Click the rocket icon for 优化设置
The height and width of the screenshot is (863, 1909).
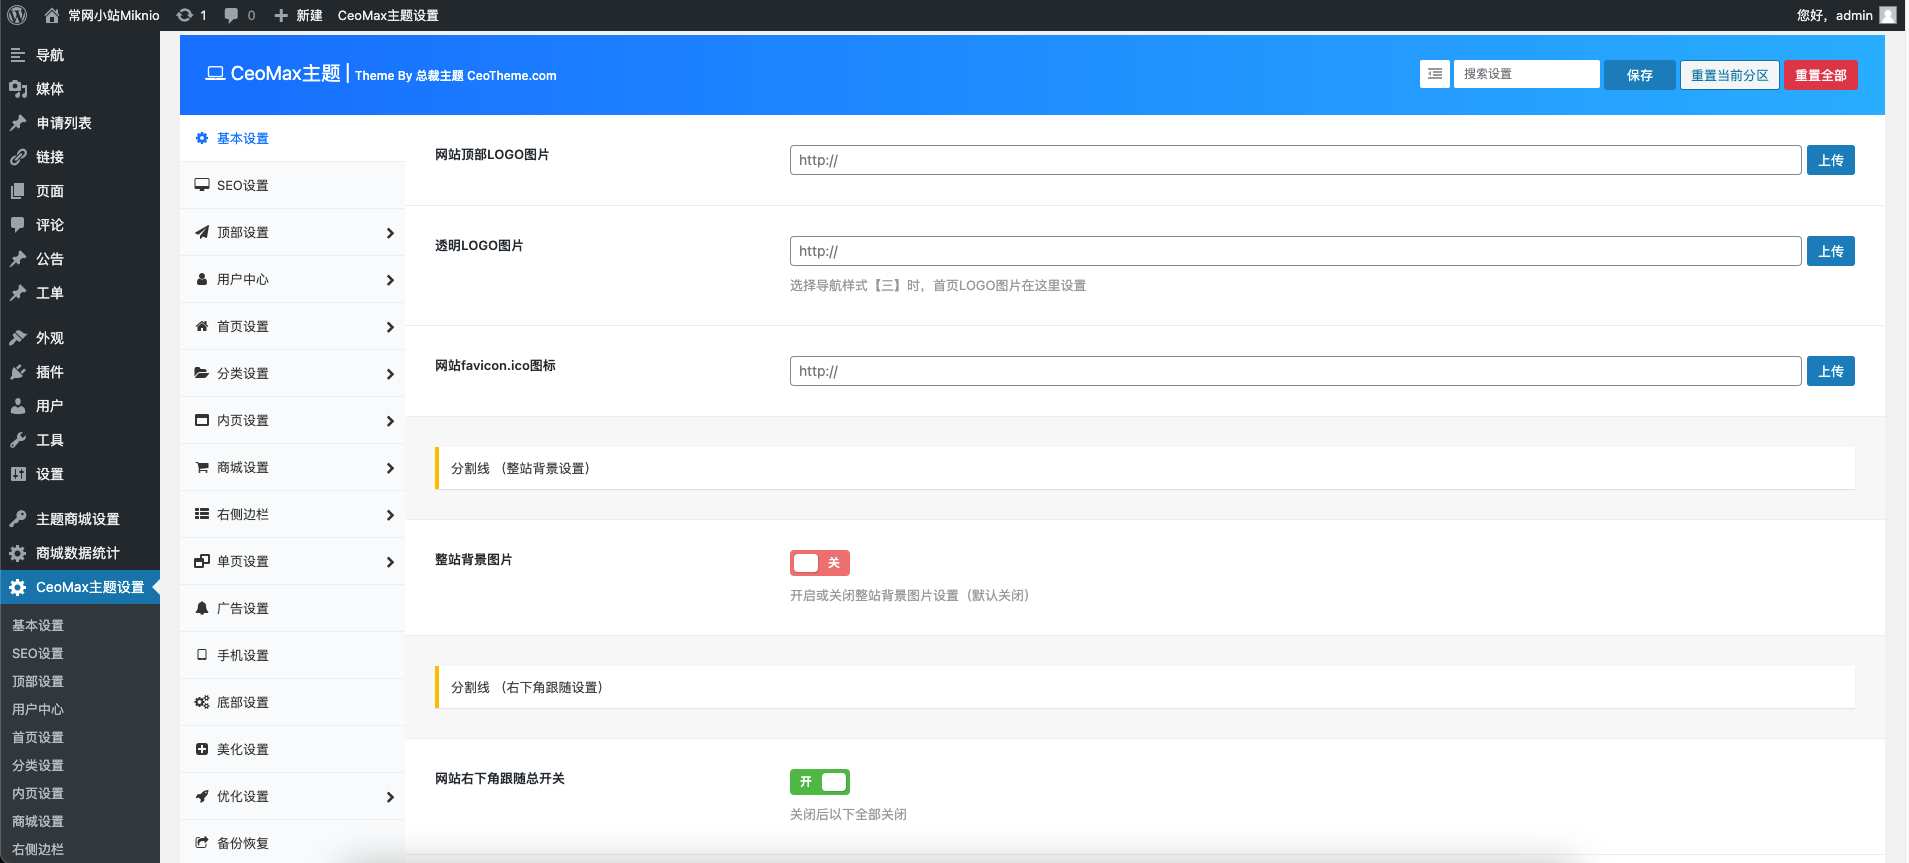pos(202,796)
